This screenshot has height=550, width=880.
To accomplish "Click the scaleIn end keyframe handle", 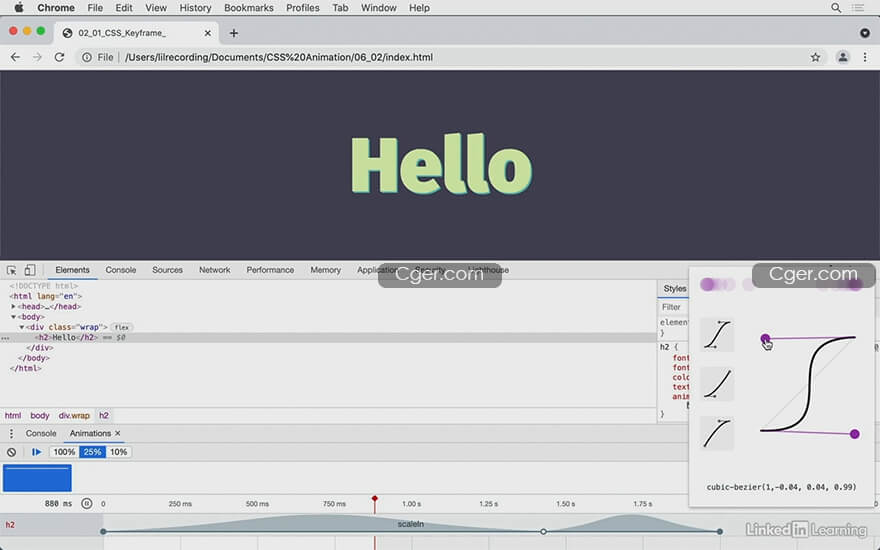I will [719, 531].
